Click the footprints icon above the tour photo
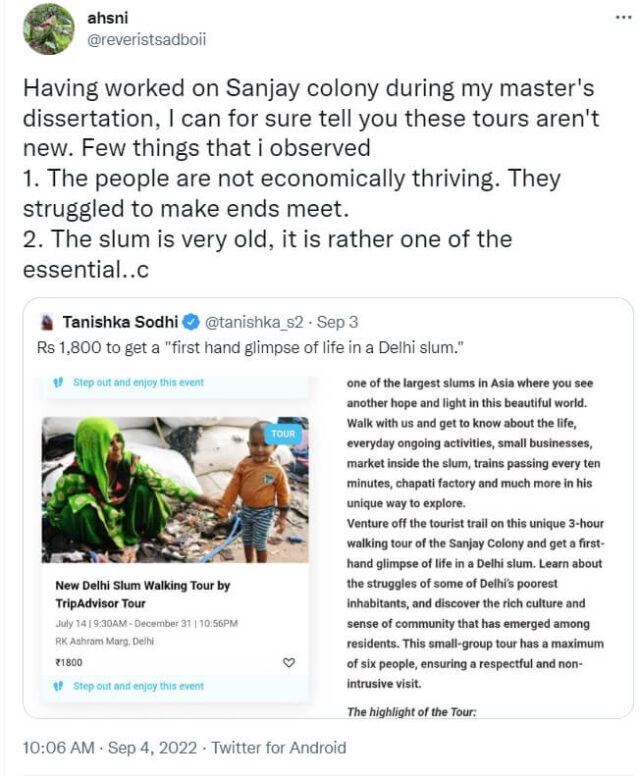Screen dimensions: 640x776 (x=58, y=382)
